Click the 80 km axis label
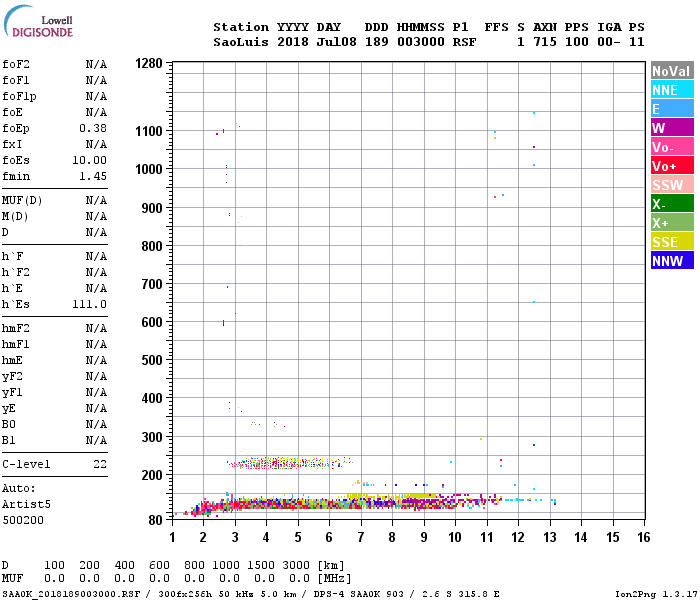Image resolution: width=700 pixels, height=600 pixels. coord(155,520)
